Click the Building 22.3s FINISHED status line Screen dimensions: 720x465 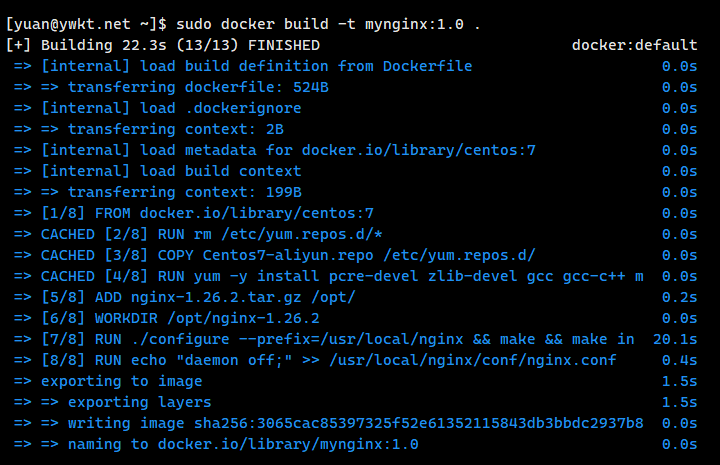[x=163, y=45]
